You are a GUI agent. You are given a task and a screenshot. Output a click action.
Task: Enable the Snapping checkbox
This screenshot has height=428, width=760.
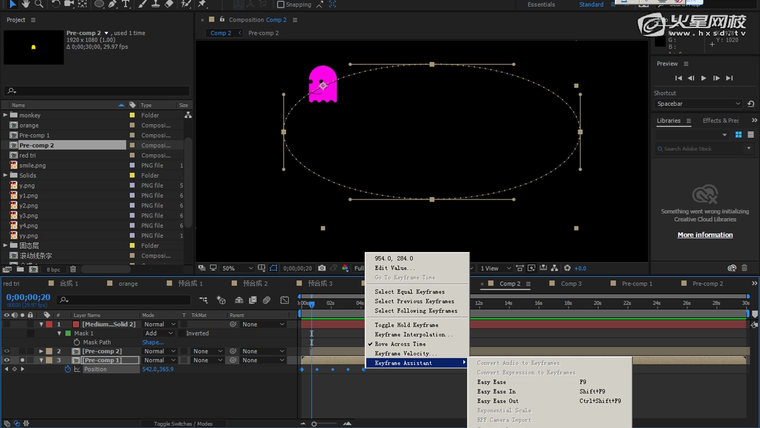pos(281,5)
